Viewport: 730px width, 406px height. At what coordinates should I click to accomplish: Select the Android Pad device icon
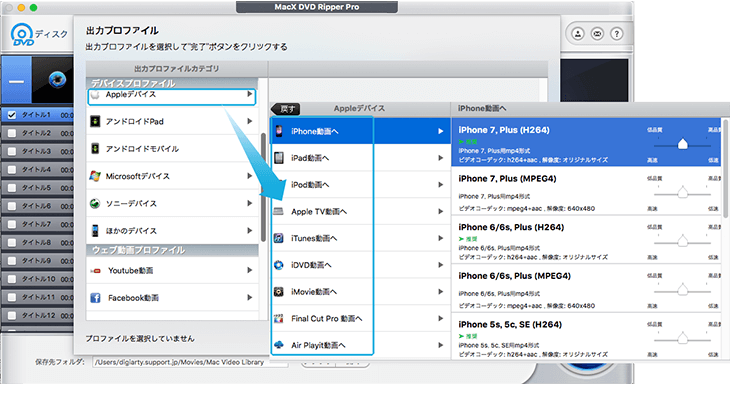click(95, 122)
